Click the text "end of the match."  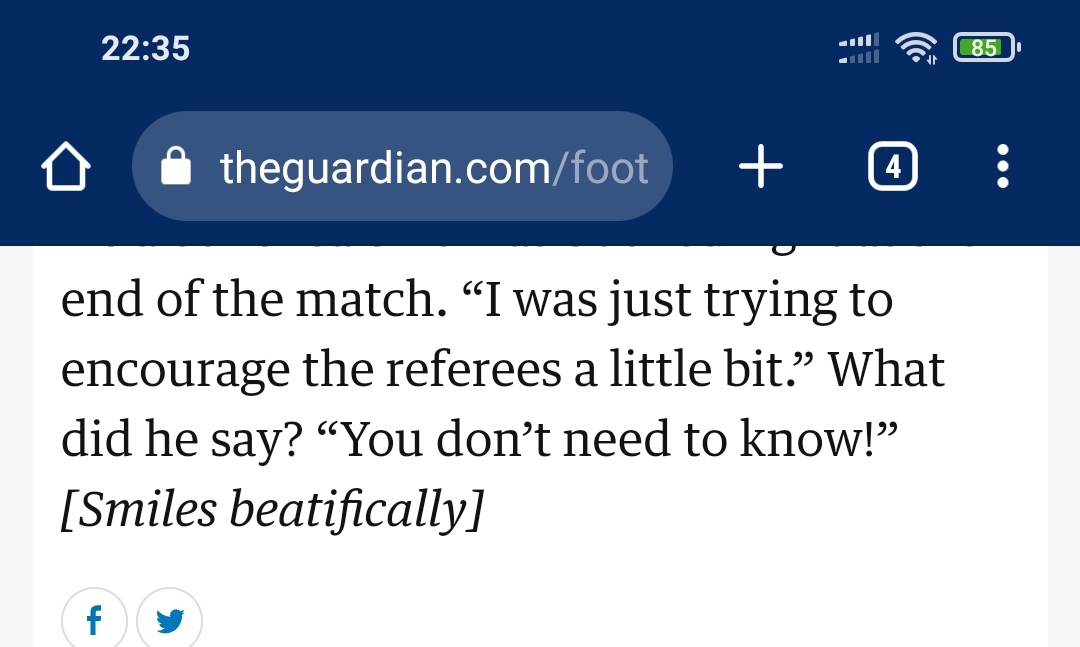(254, 300)
